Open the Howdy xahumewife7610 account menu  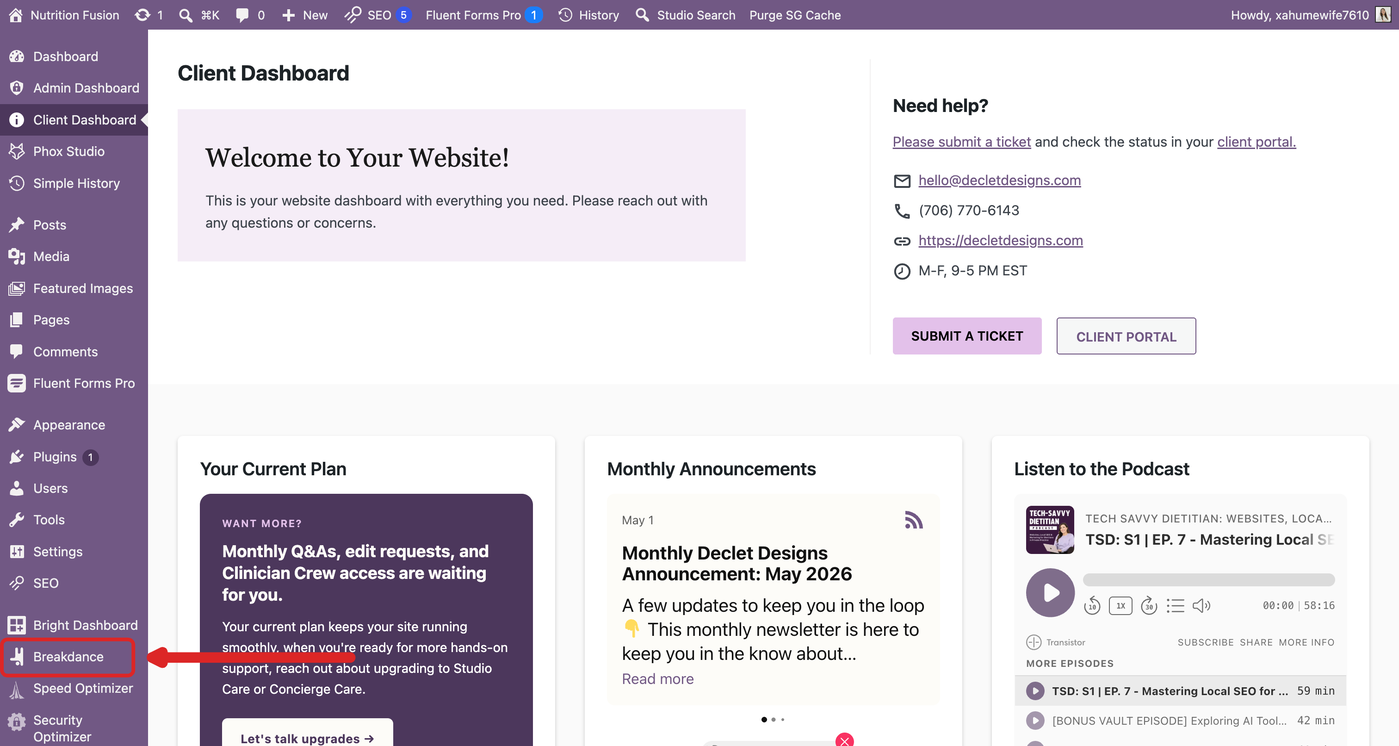tap(1309, 15)
